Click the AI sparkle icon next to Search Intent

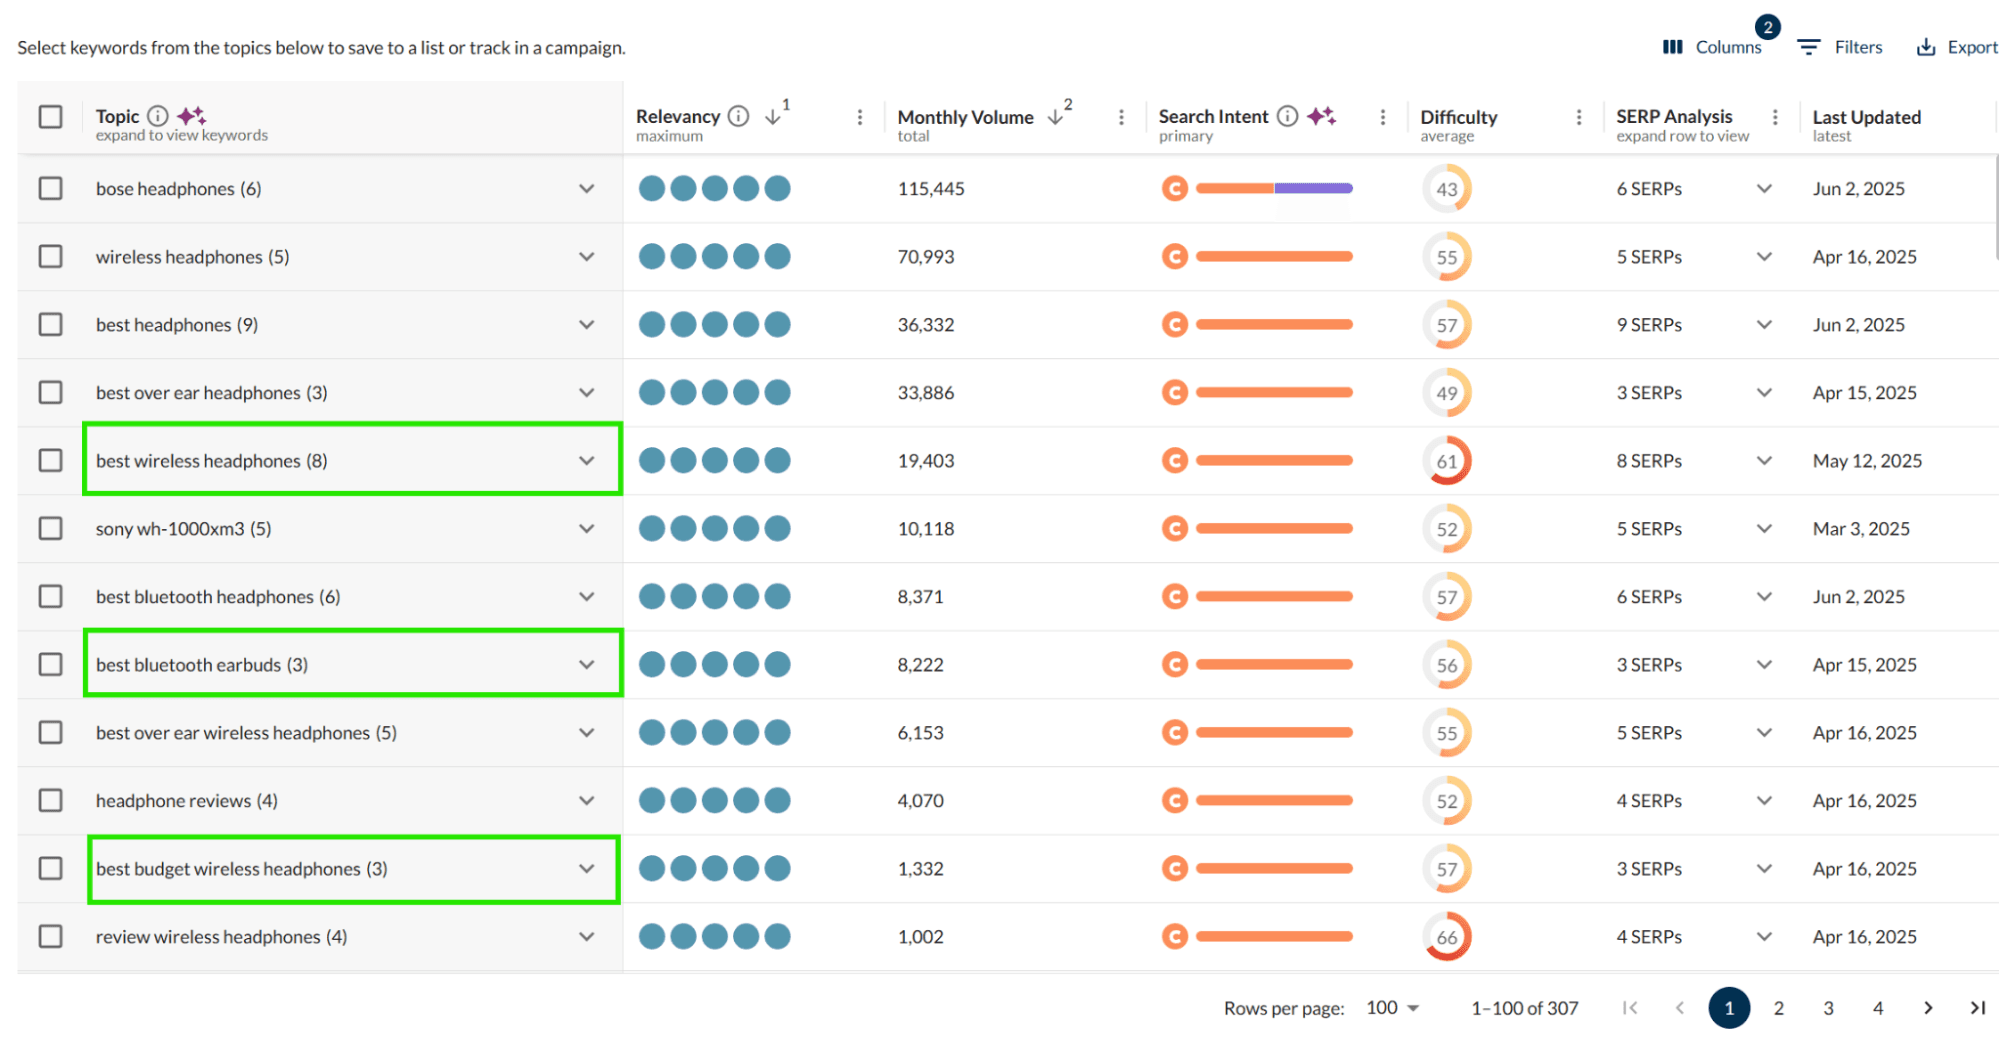tap(1322, 115)
